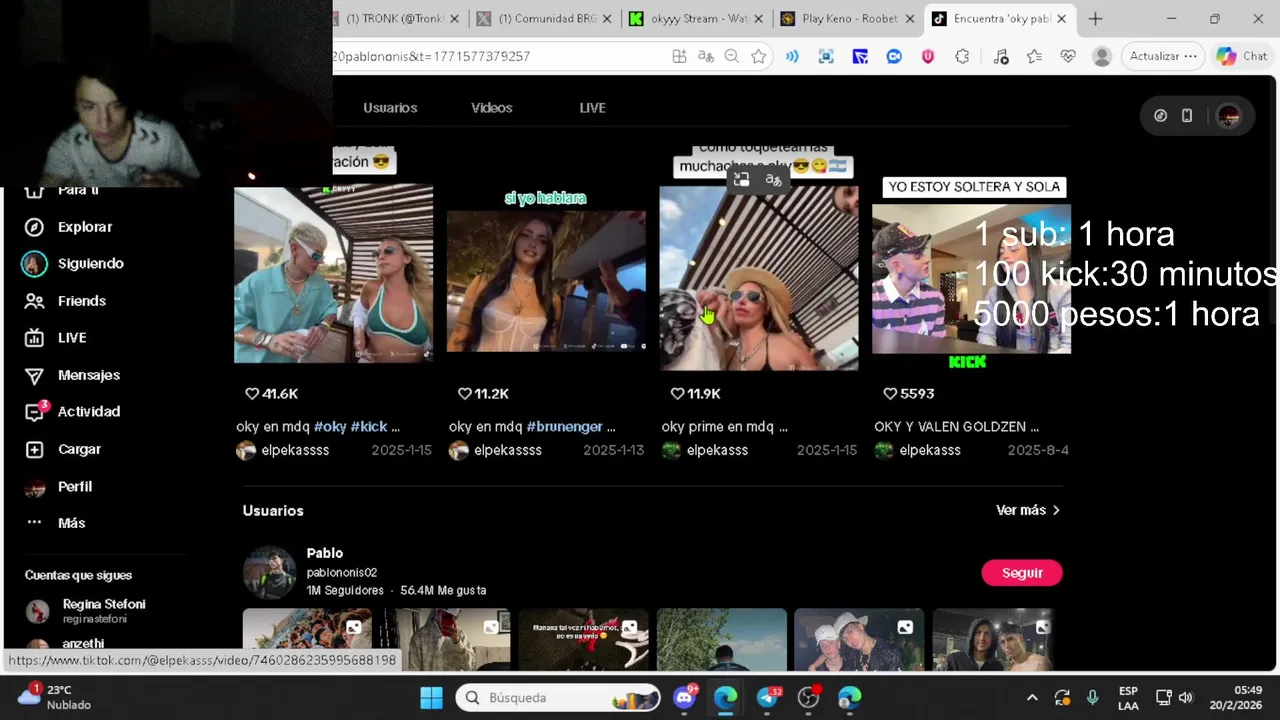
Task: Like the video with 11.9K likes
Action: pos(678,394)
